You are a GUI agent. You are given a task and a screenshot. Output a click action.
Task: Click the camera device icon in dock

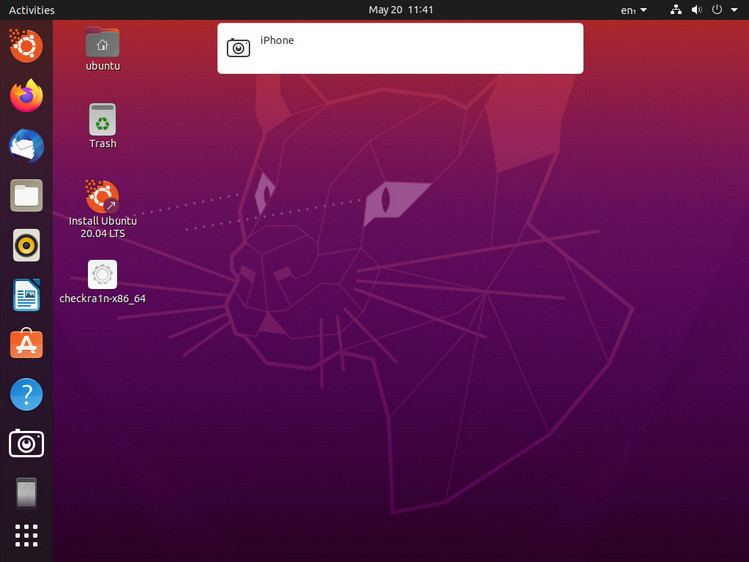(x=27, y=443)
